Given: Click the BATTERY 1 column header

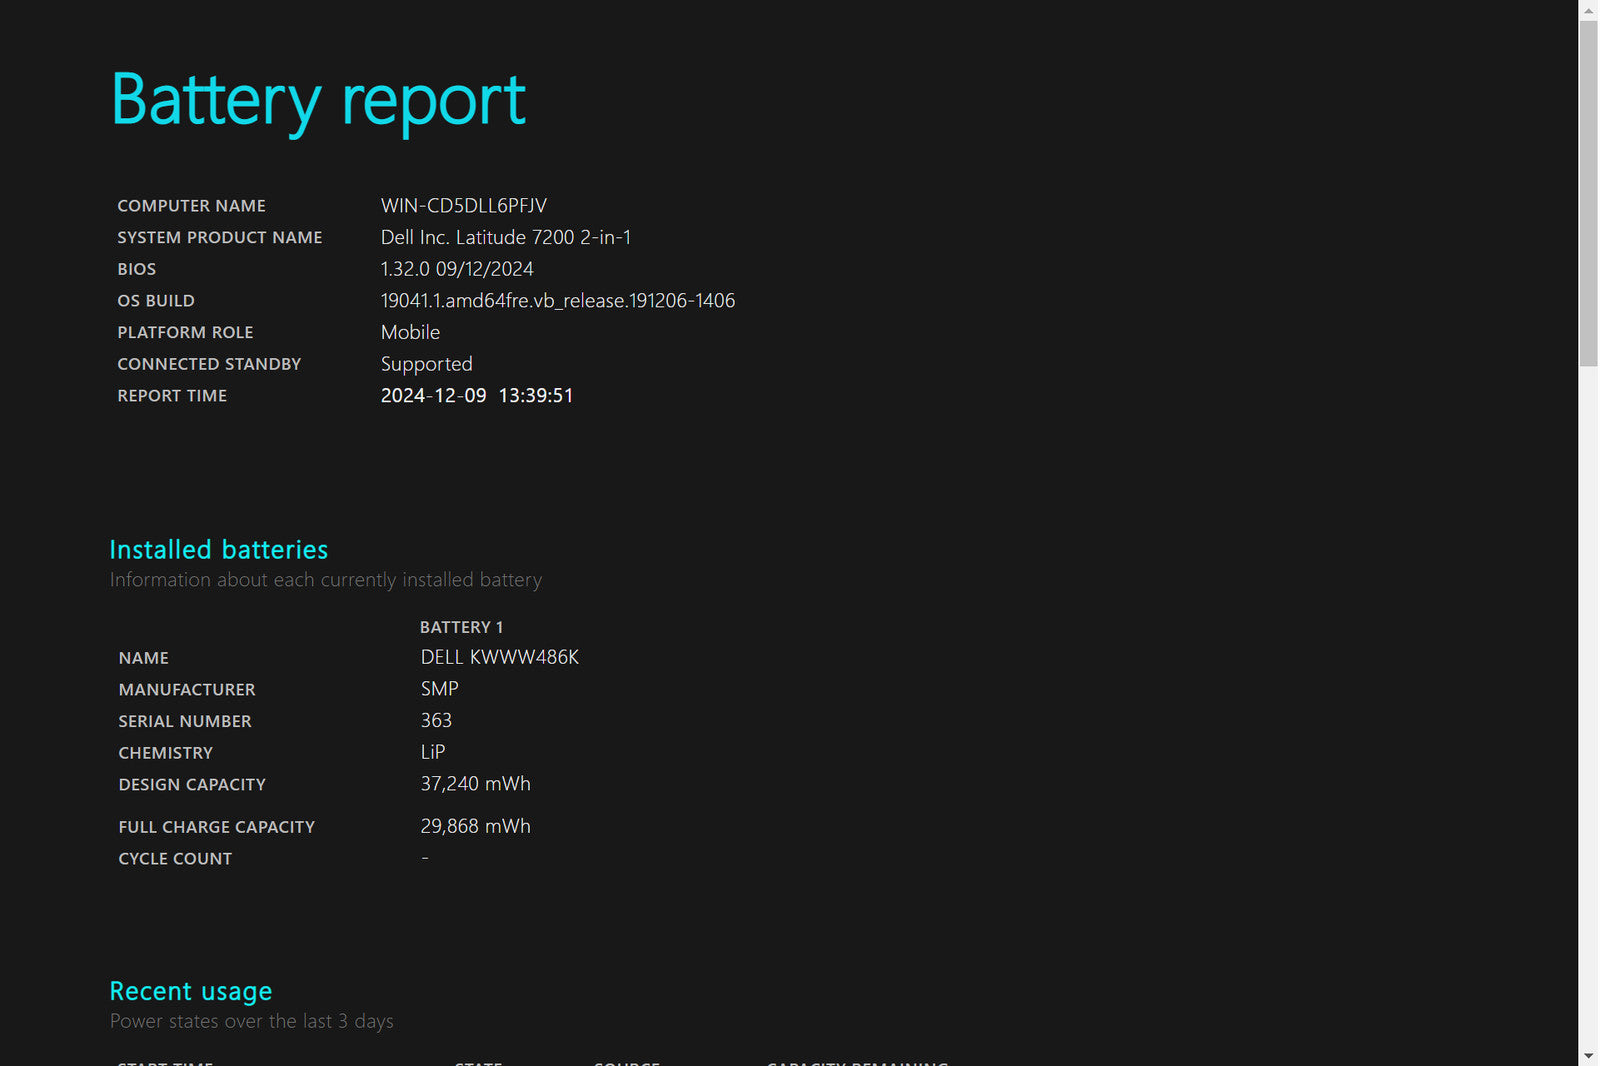Looking at the screenshot, I should pyautogui.click(x=461, y=627).
